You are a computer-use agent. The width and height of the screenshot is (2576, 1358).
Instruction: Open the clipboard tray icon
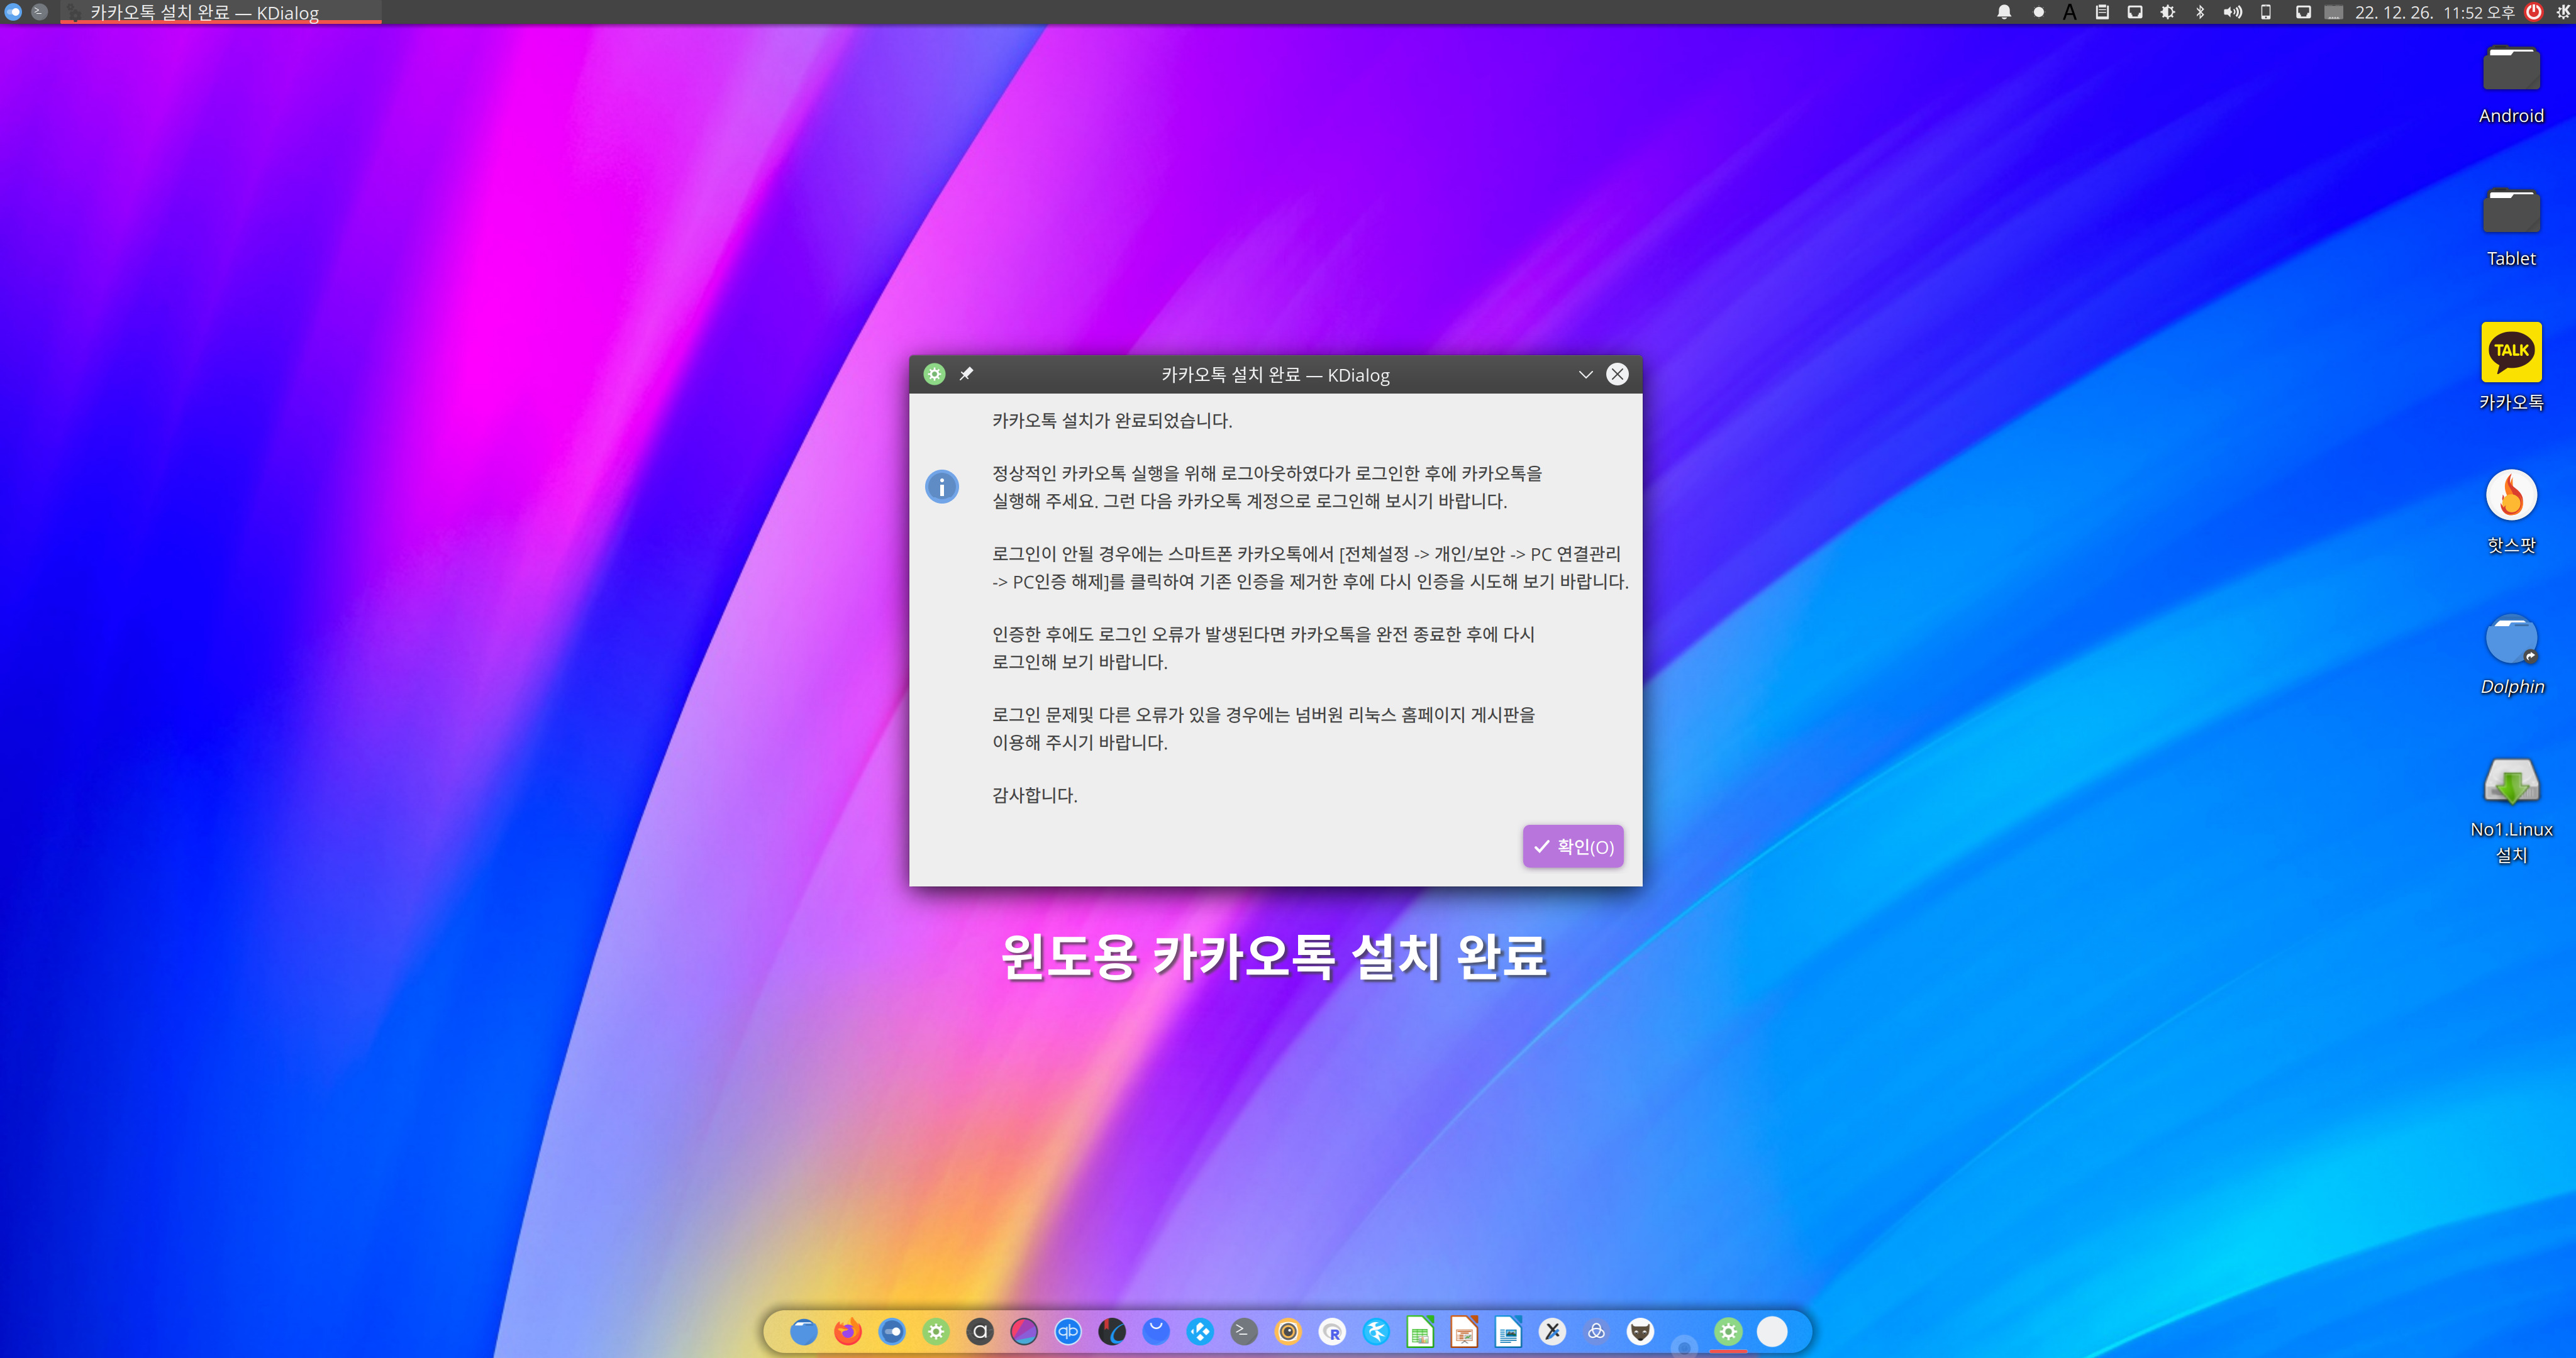[2102, 12]
